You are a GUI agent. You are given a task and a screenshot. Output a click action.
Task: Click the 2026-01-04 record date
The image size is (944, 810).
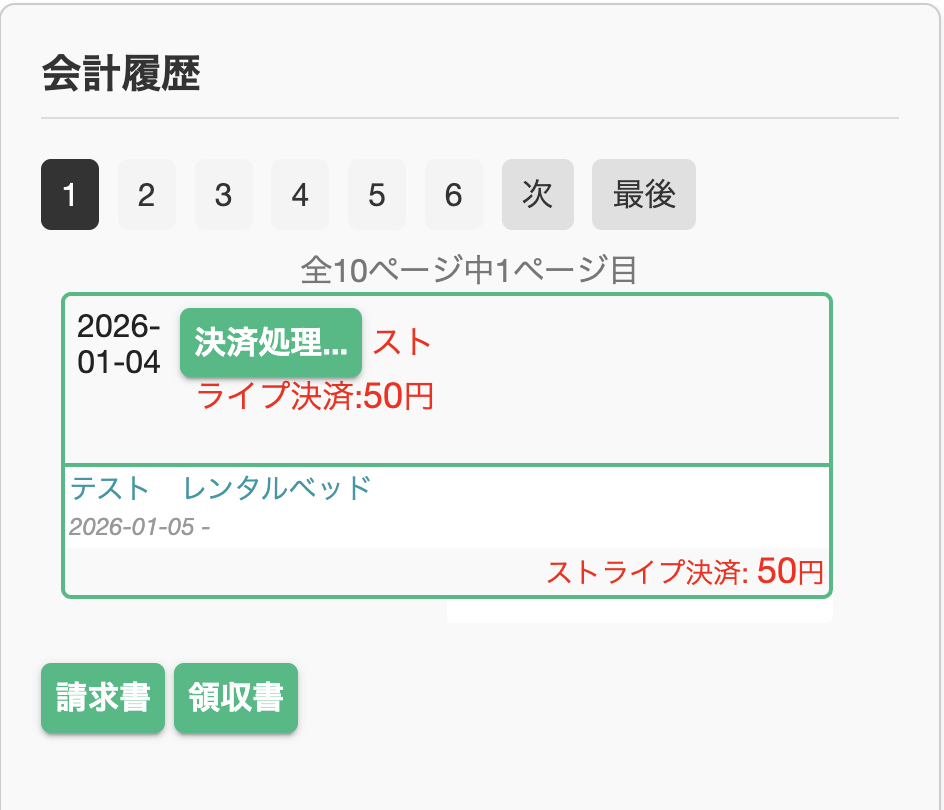(x=119, y=344)
